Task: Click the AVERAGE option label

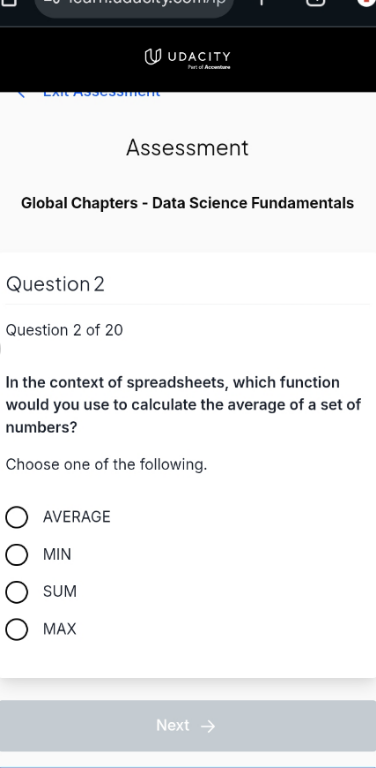Action: click(77, 517)
